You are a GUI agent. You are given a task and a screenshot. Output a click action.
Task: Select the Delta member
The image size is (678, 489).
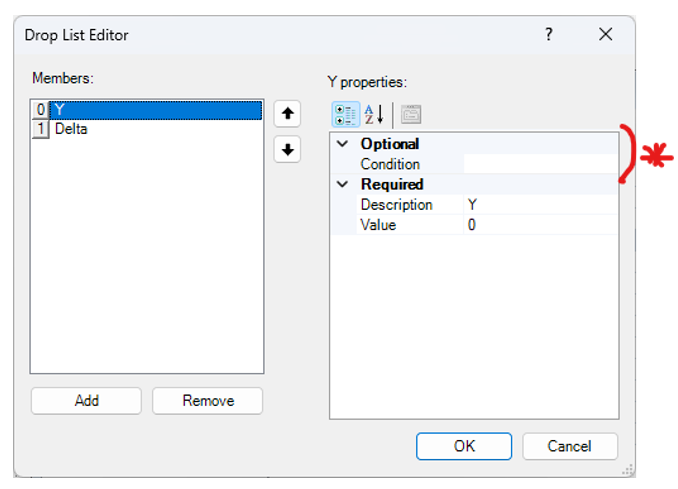point(71,129)
